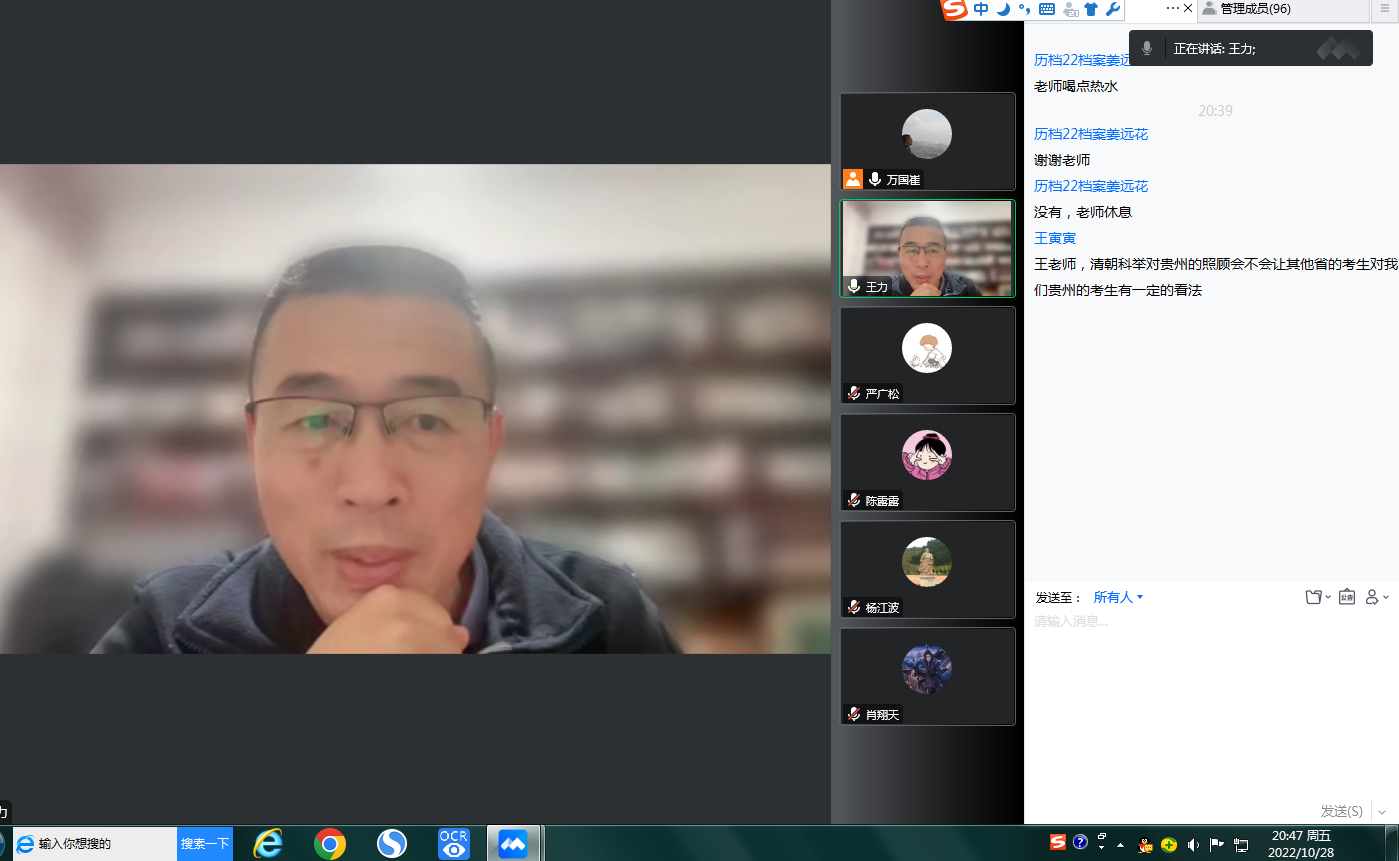Open volume speaker tray icon
1399x861 pixels.
(x=1193, y=844)
